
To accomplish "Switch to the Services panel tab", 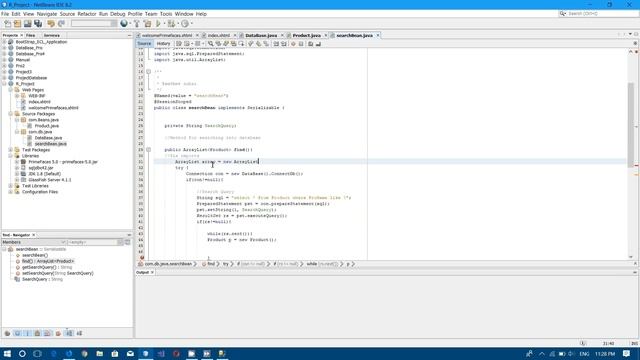I will pyautogui.click(x=52, y=36).
